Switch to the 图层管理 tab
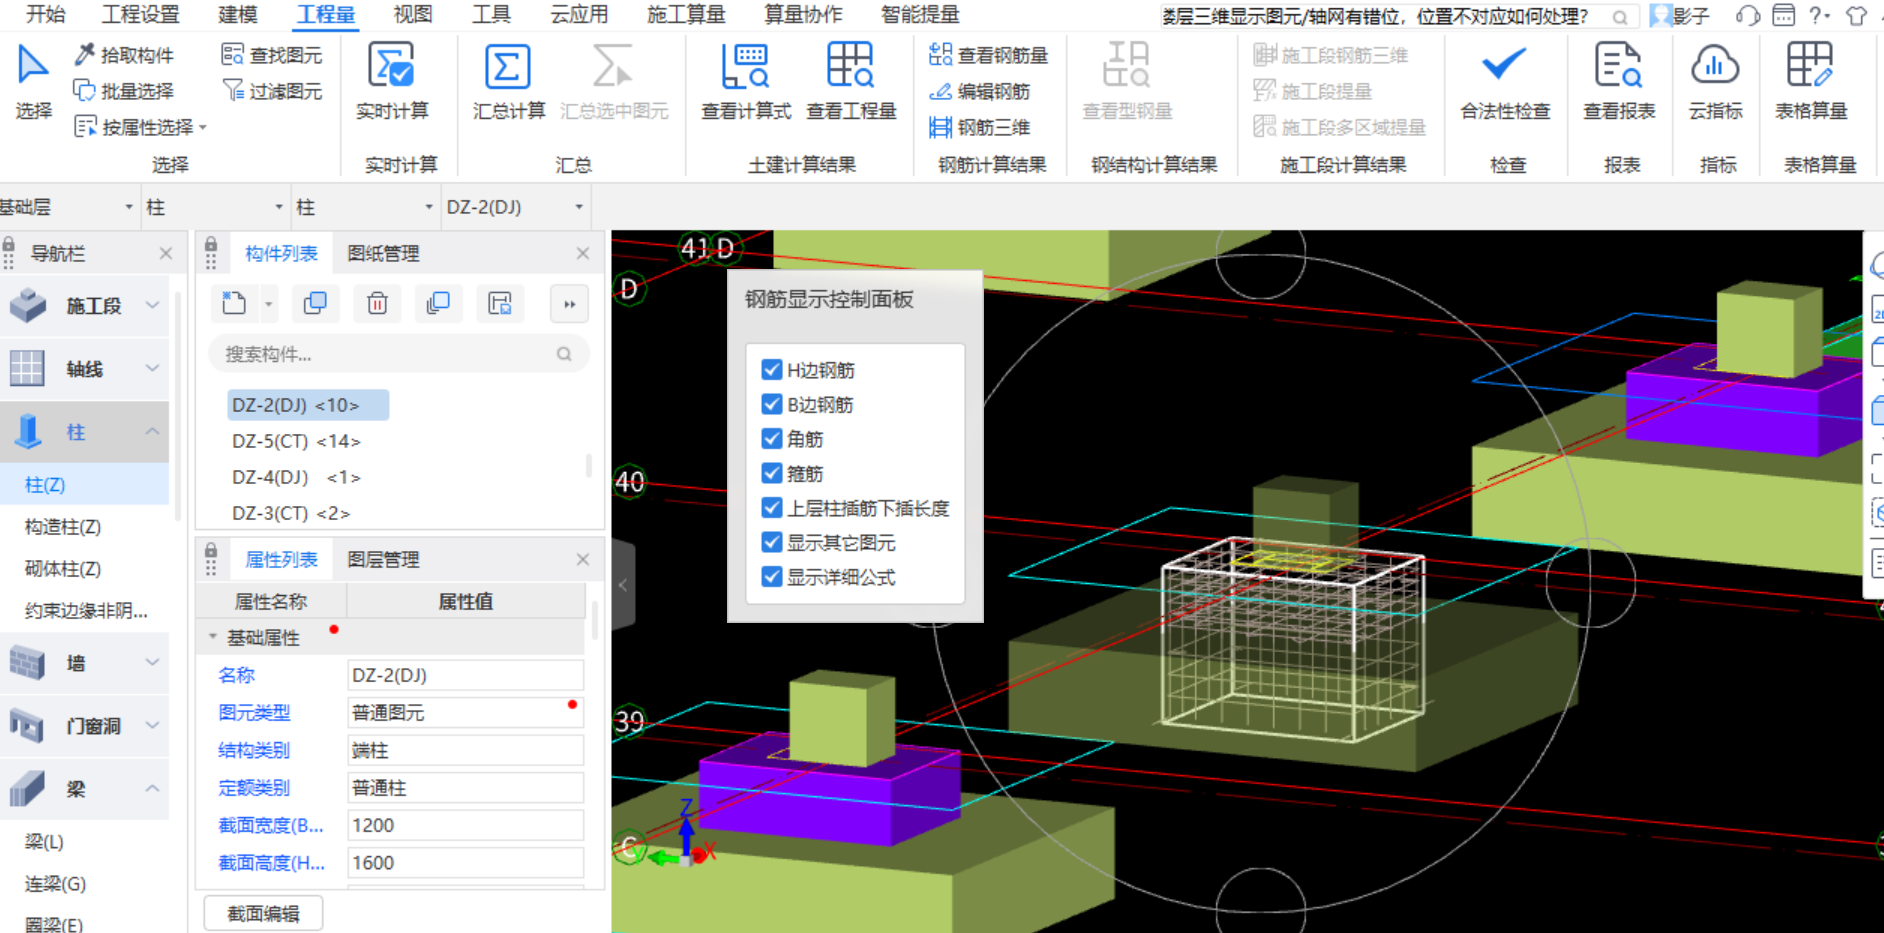The image size is (1884, 933). [383, 560]
